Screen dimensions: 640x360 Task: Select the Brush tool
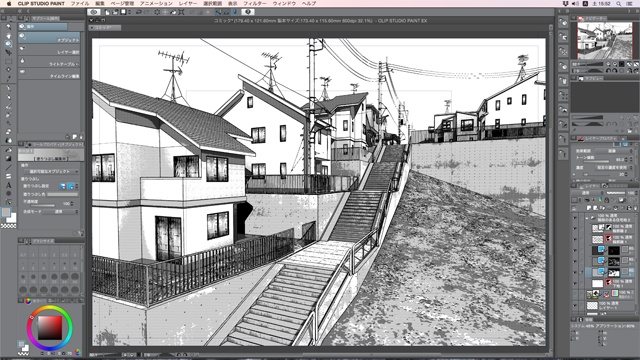8,106
